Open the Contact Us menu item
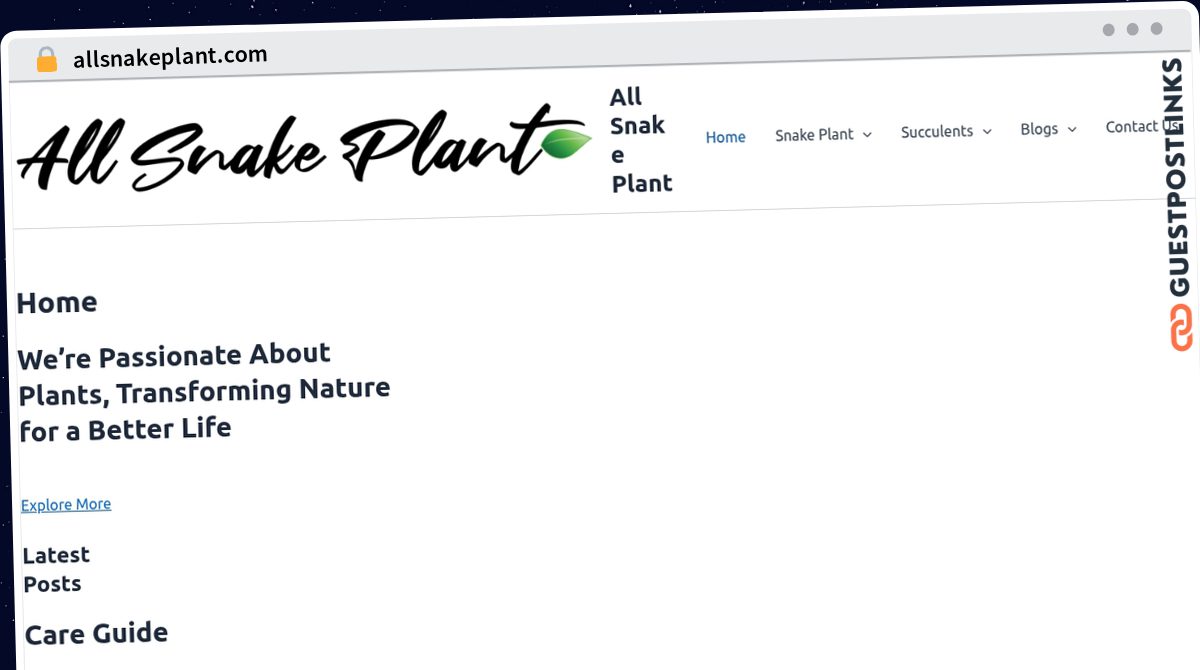Viewport: 1200px width, 670px height. coord(1142,126)
